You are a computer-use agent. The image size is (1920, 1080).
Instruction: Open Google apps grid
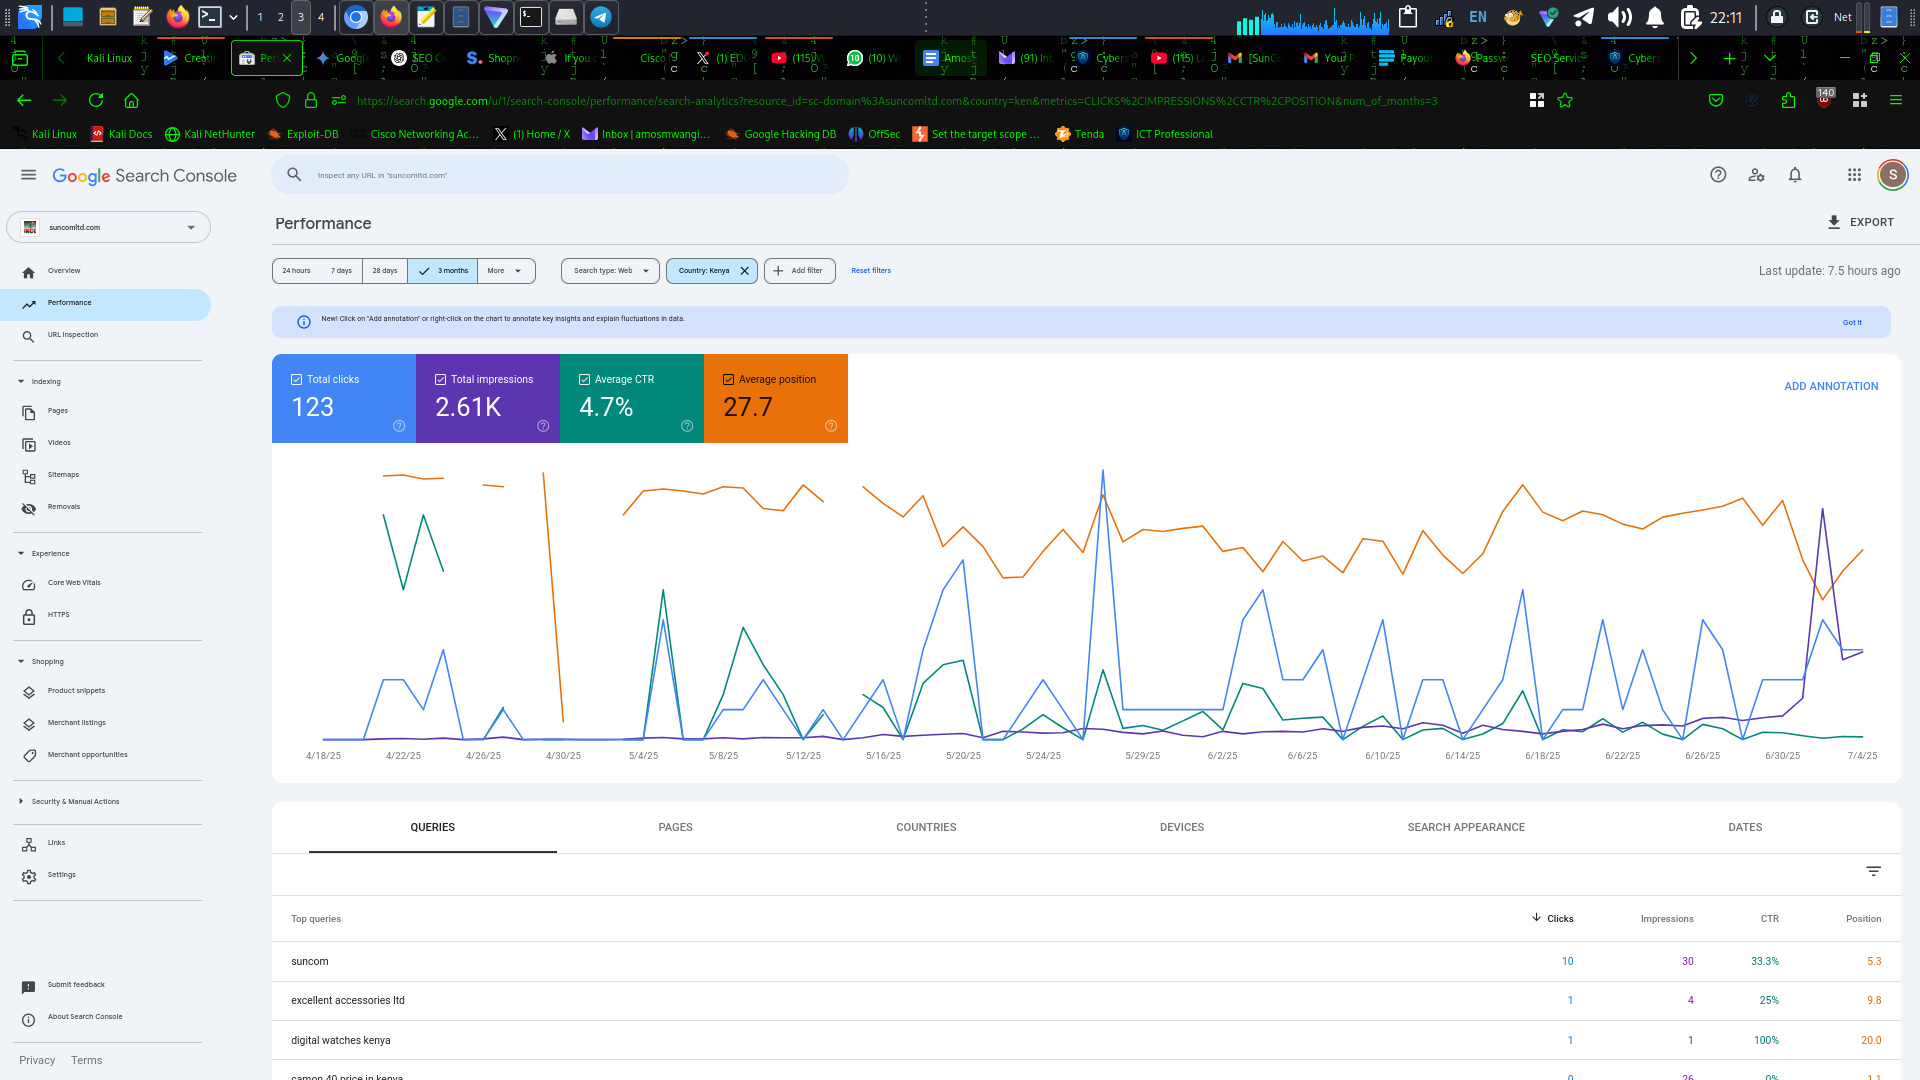(1854, 175)
